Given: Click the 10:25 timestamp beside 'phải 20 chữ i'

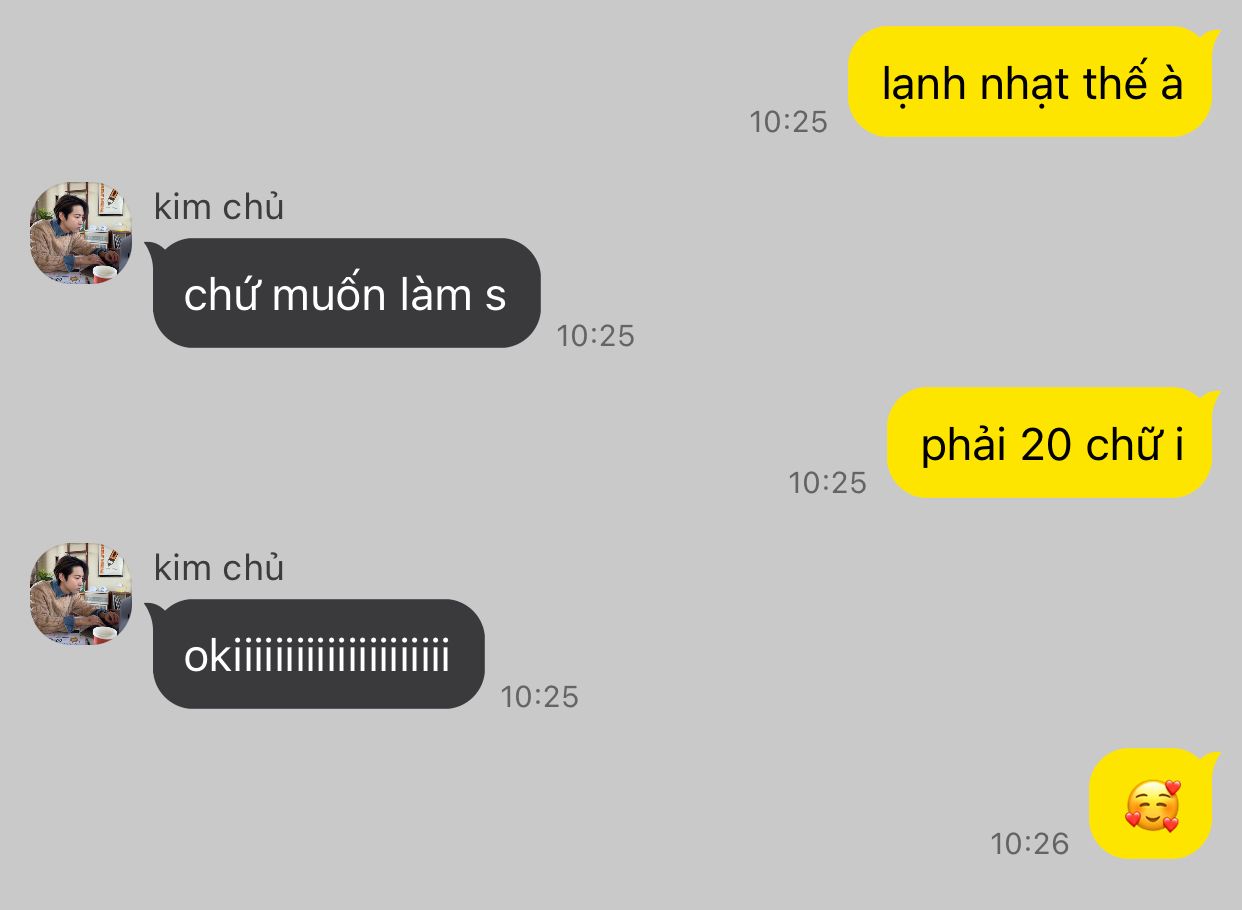Looking at the screenshot, I should coord(828,483).
